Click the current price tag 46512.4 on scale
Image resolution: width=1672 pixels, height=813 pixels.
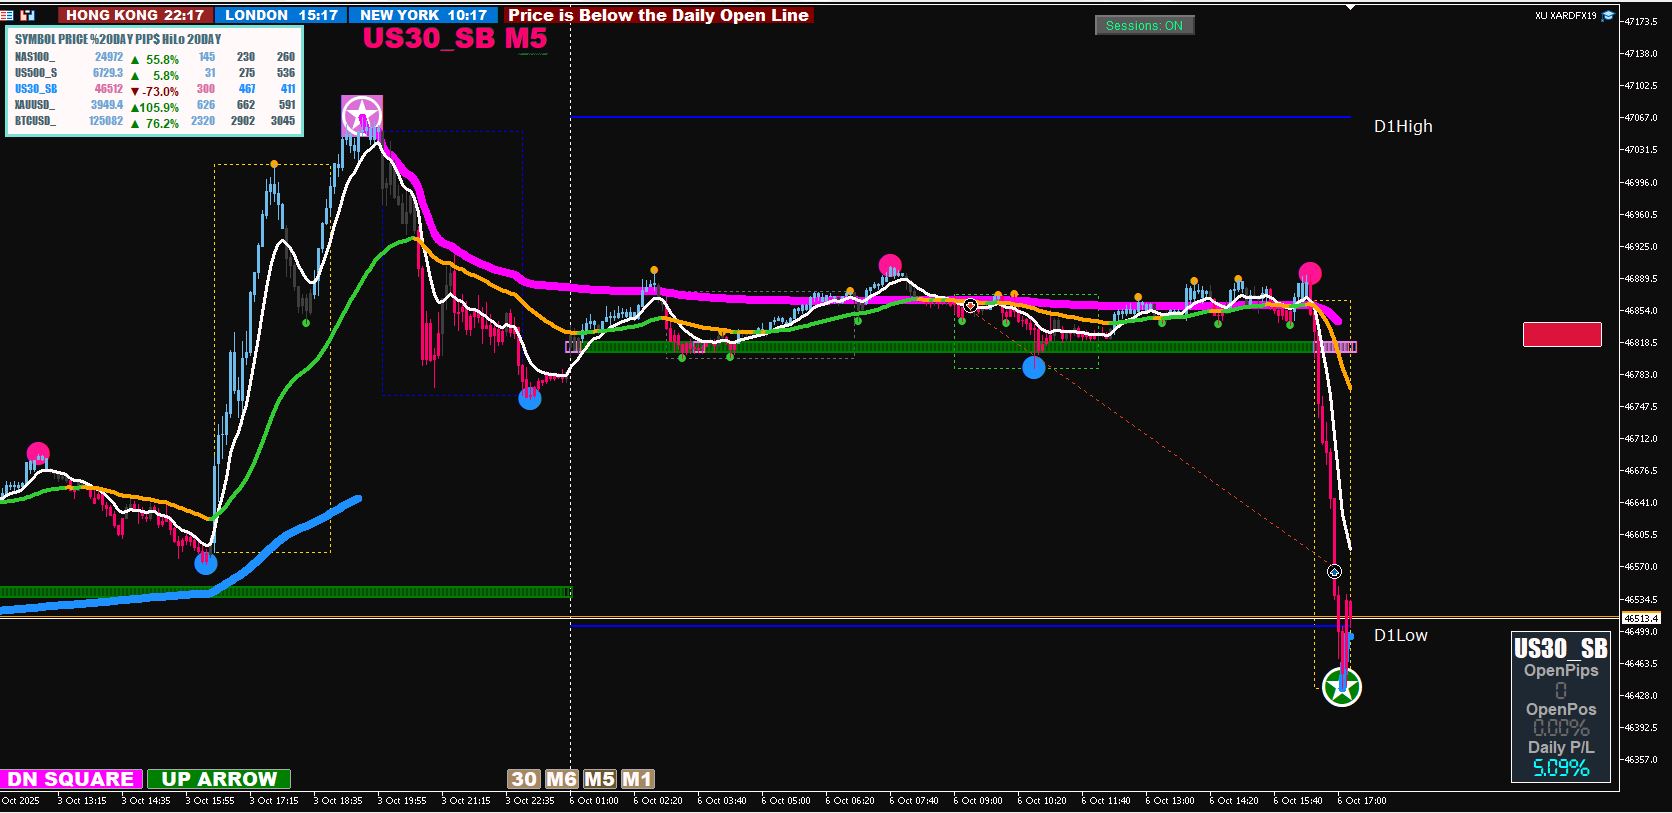1641,618
